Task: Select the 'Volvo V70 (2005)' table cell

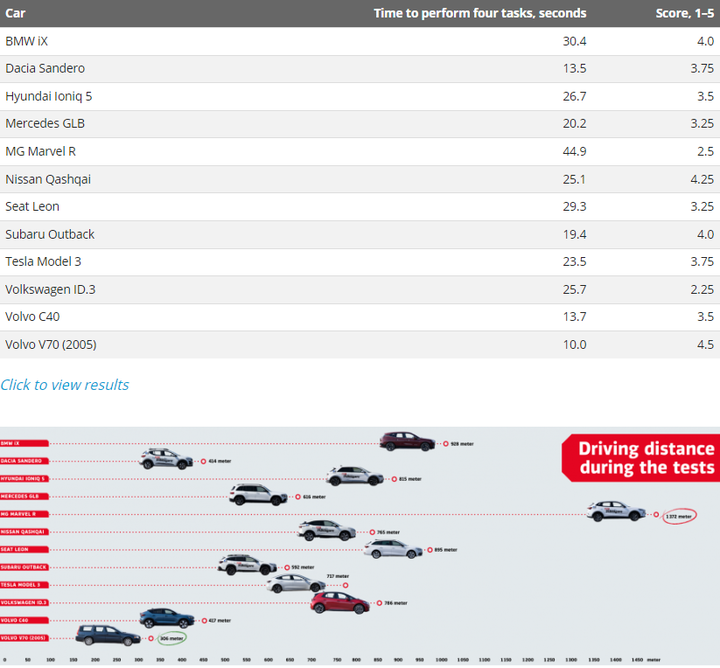Action: (51, 345)
